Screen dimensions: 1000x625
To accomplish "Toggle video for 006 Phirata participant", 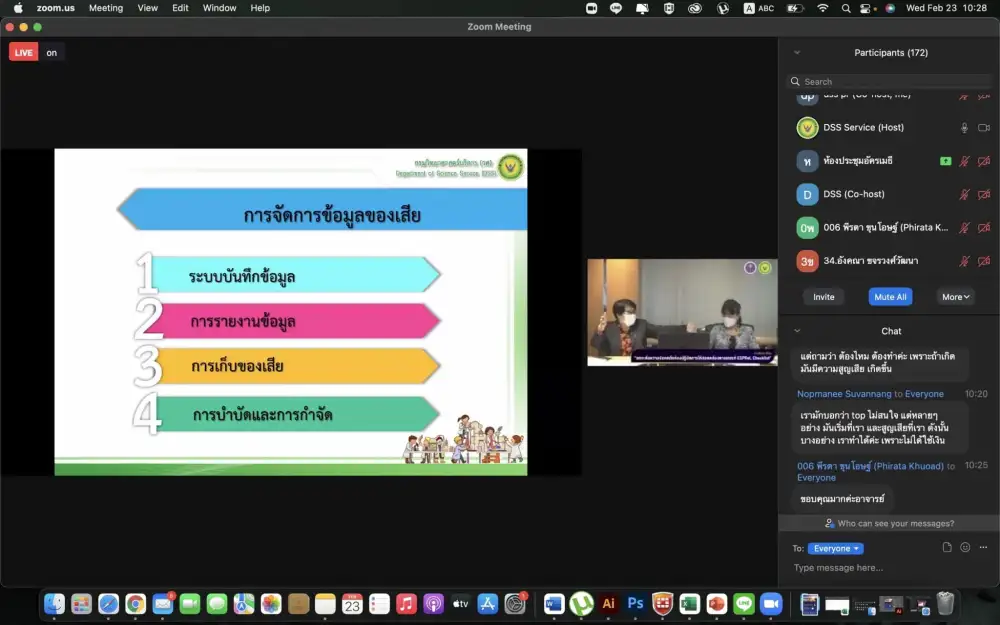I will (983, 227).
